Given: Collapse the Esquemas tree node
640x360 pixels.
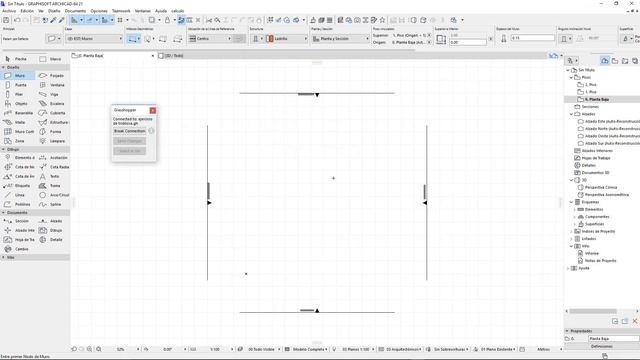Looking at the screenshot, I should click(571, 202).
